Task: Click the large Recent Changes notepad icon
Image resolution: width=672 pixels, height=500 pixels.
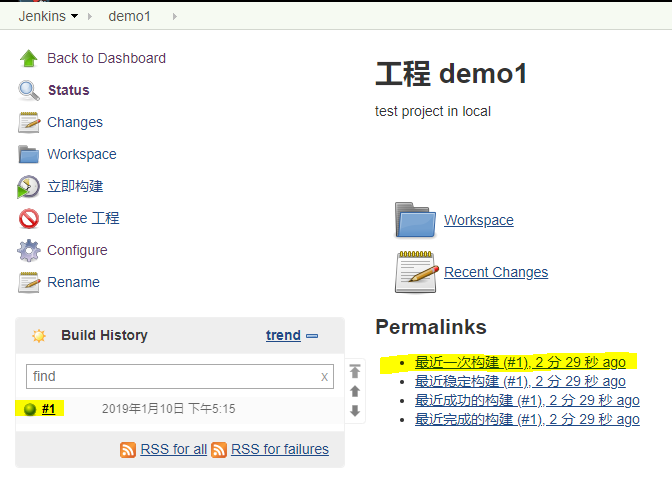Action: pos(417,272)
